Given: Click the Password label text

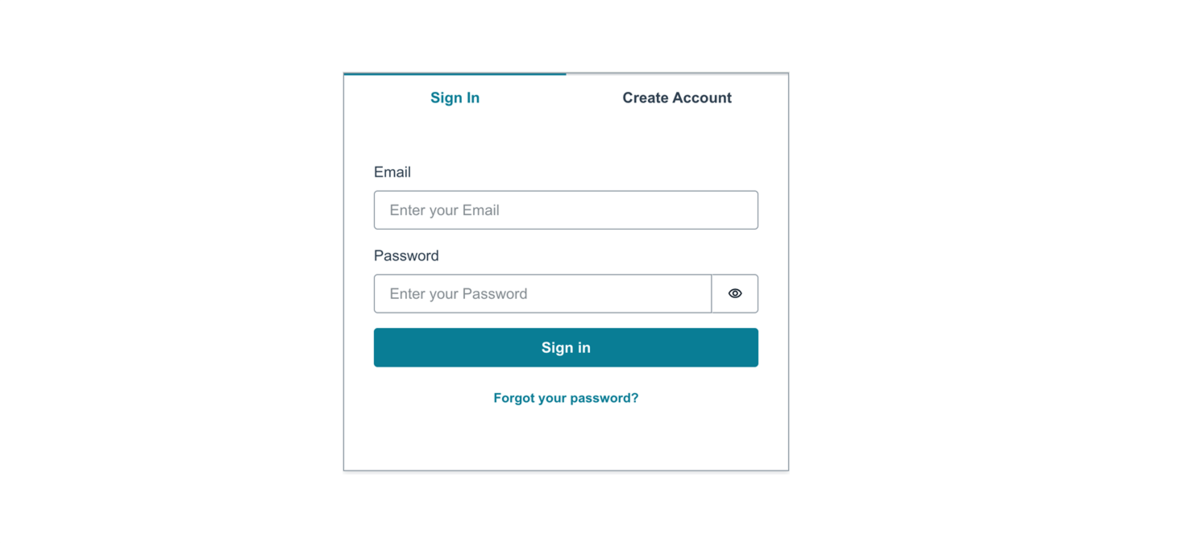Looking at the screenshot, I should (x=406, y=256).
